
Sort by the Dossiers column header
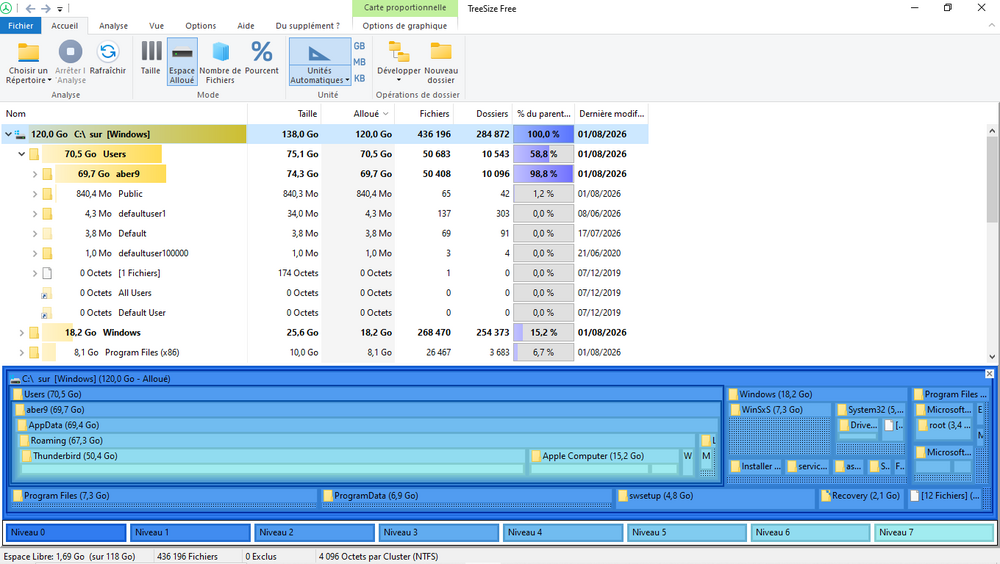(x=483, y=114)
